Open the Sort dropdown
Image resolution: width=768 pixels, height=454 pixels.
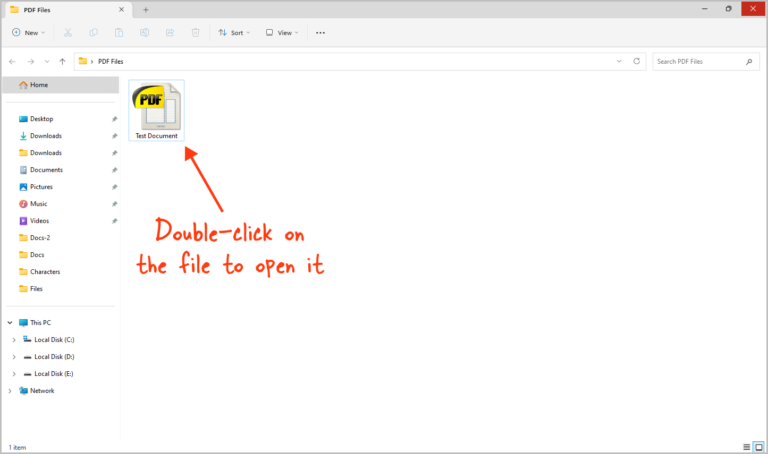[x=234, y=33]
